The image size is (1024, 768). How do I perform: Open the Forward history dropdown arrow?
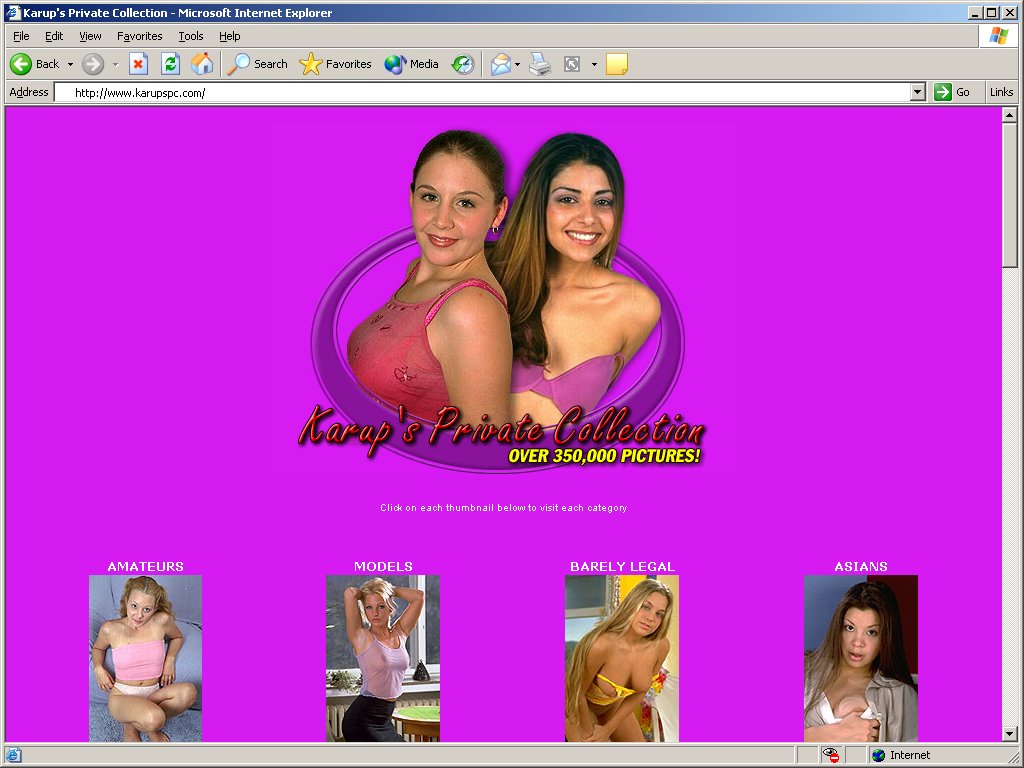[x=115, y=64]
